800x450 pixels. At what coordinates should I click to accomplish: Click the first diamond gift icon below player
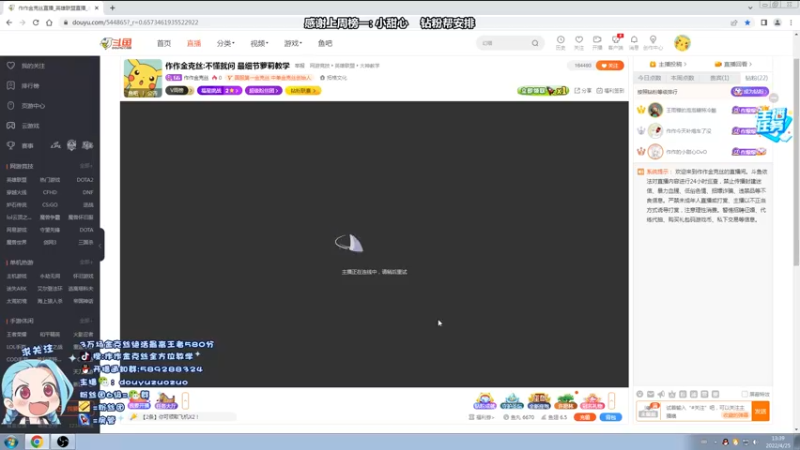(x=485, y=401)
